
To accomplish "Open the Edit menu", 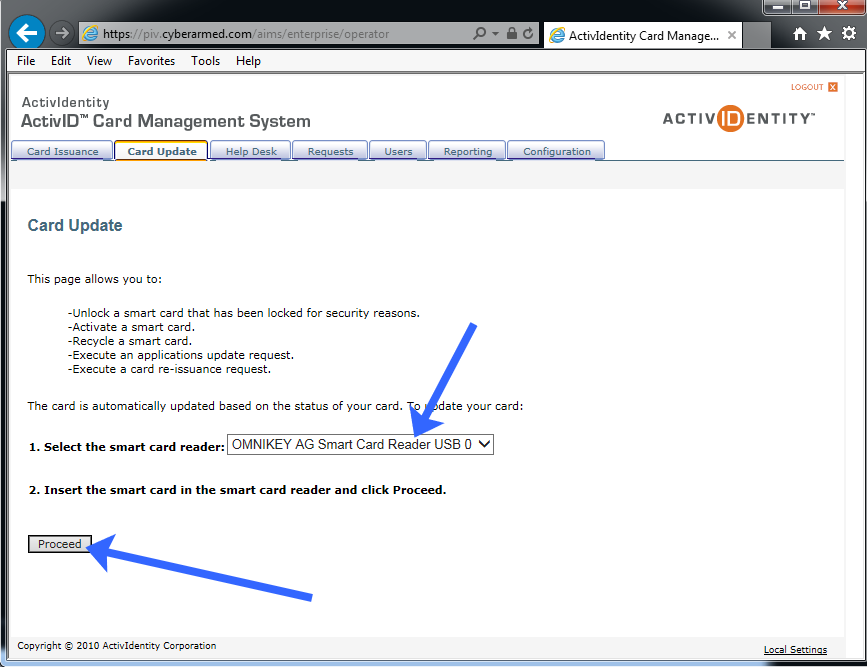I will tap(61, 61).
